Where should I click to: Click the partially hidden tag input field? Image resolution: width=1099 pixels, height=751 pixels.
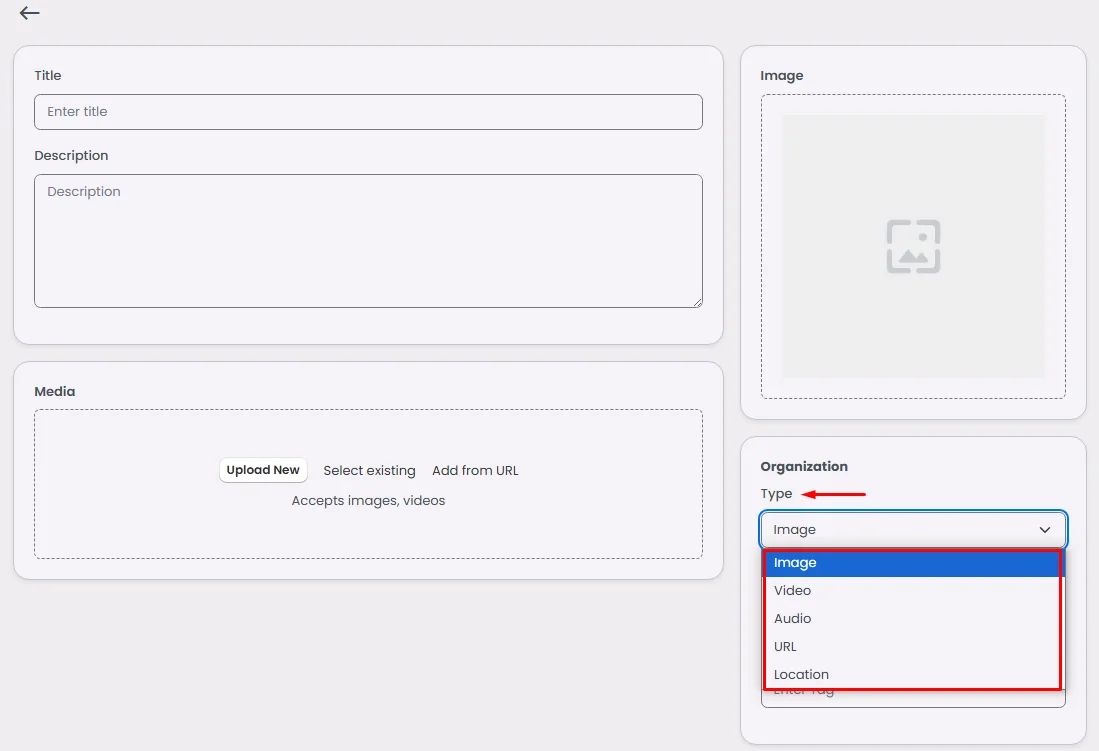(913, 698)
